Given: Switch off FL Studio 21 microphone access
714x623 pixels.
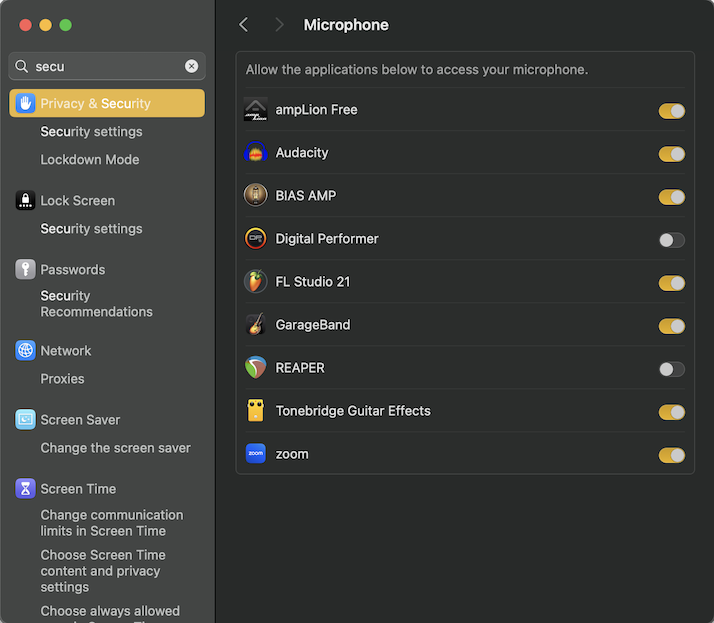Looking at the screenshot, I should point(671,283).
